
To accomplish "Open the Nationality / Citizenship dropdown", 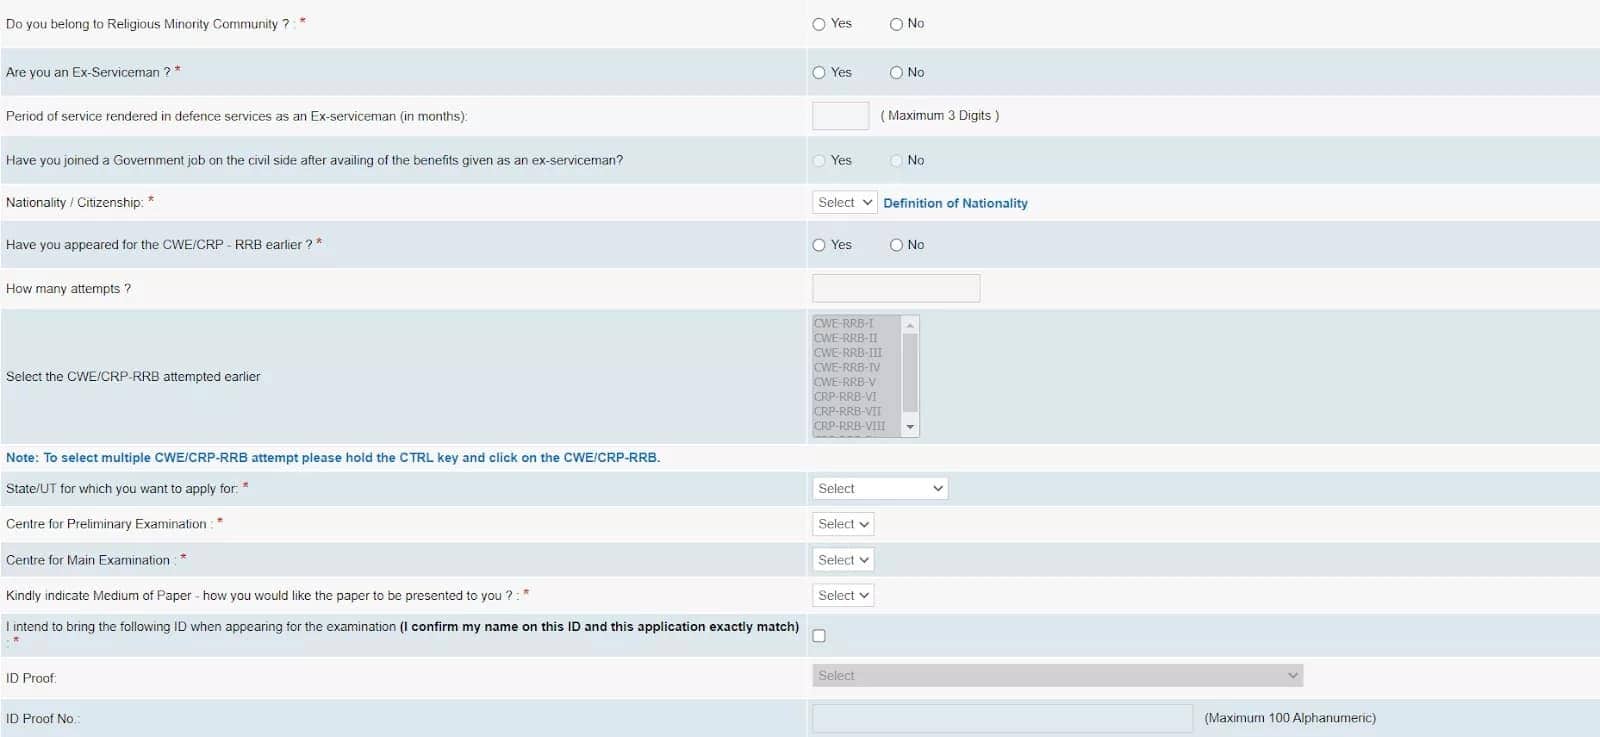I will pos(844,203).
